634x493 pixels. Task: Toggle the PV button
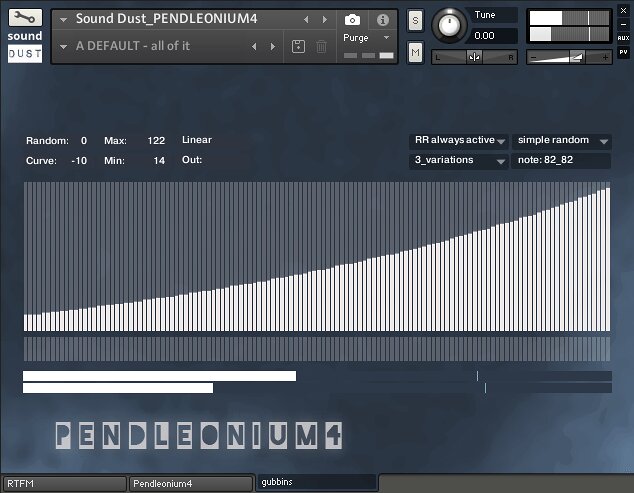point(623,52)
